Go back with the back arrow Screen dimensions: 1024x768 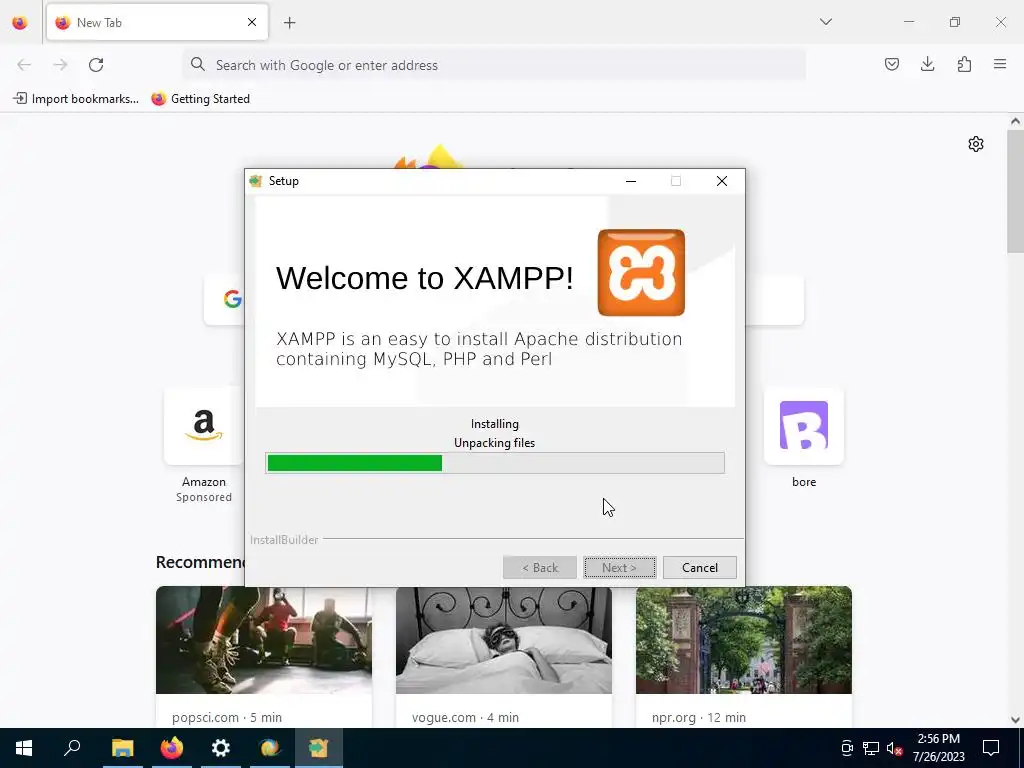coord(24,65)
